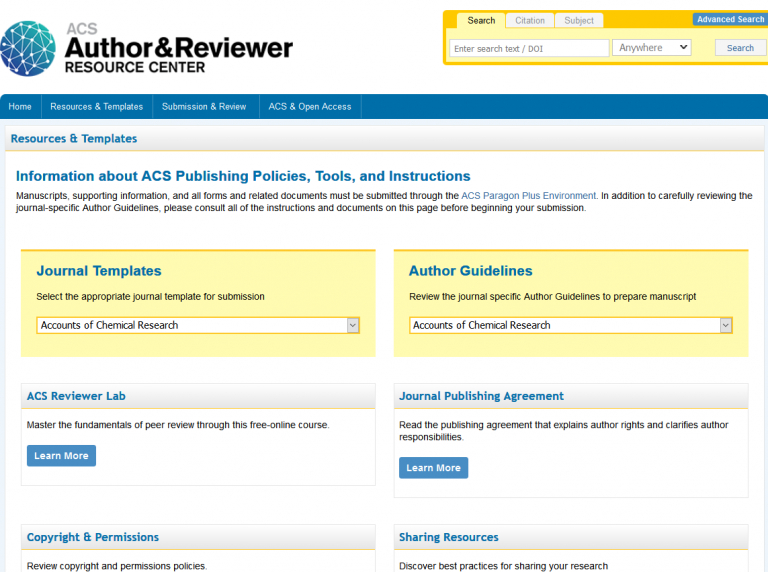This screenshot has width=768, height=572.
Task: Click 'Discover best practices for sharing' text
Action: pyautogui.click(x=504, y=566)
